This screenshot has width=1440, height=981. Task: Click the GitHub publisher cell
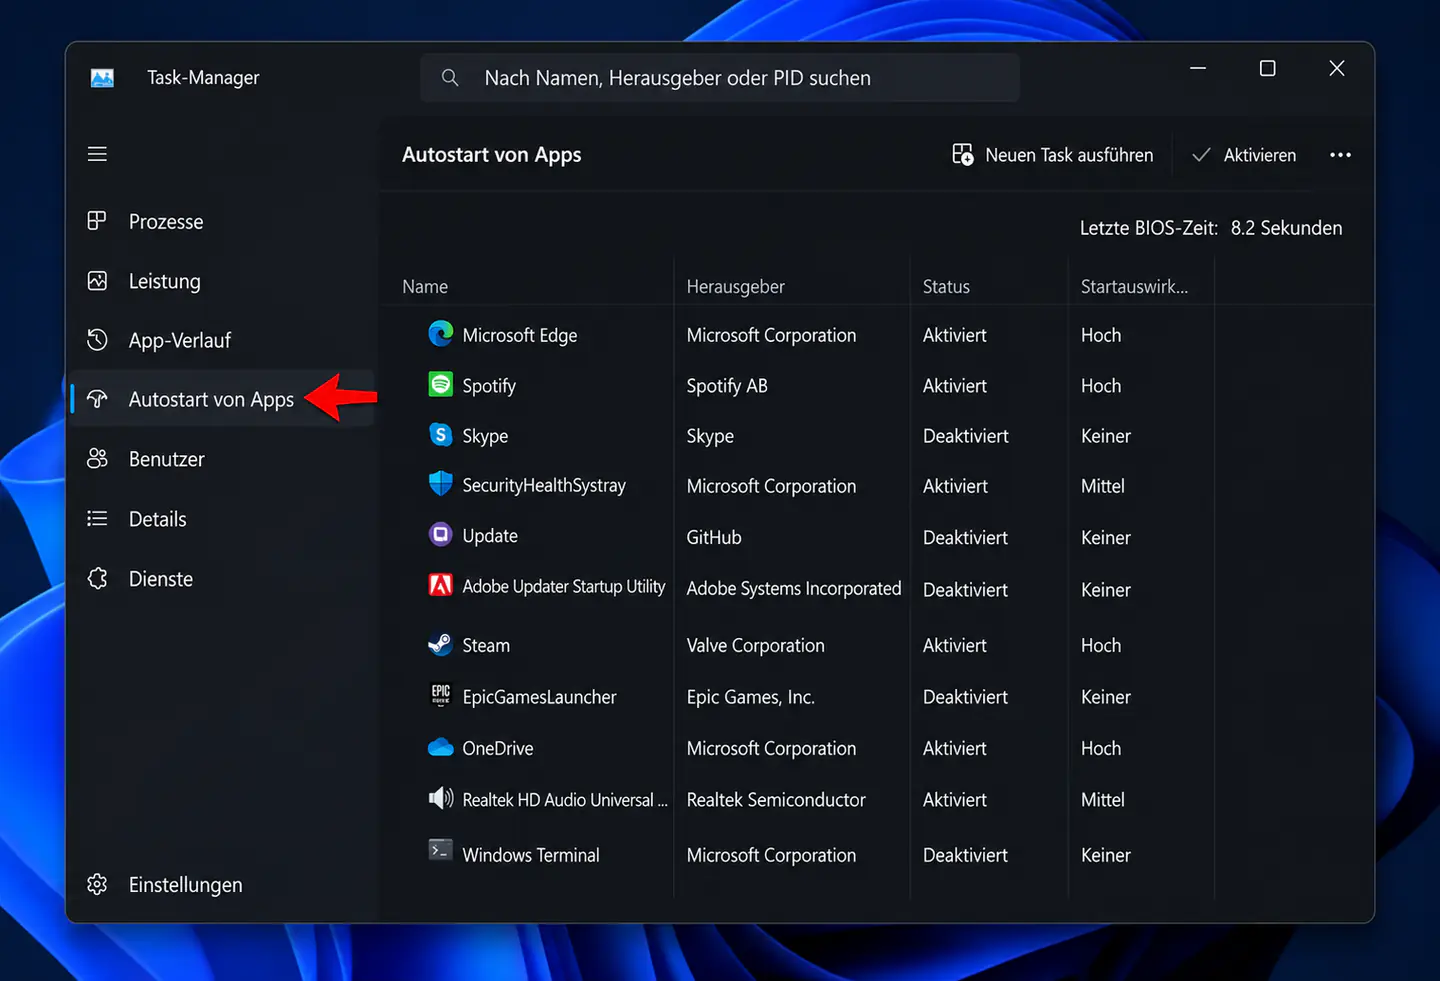click(x=714, y=537)
